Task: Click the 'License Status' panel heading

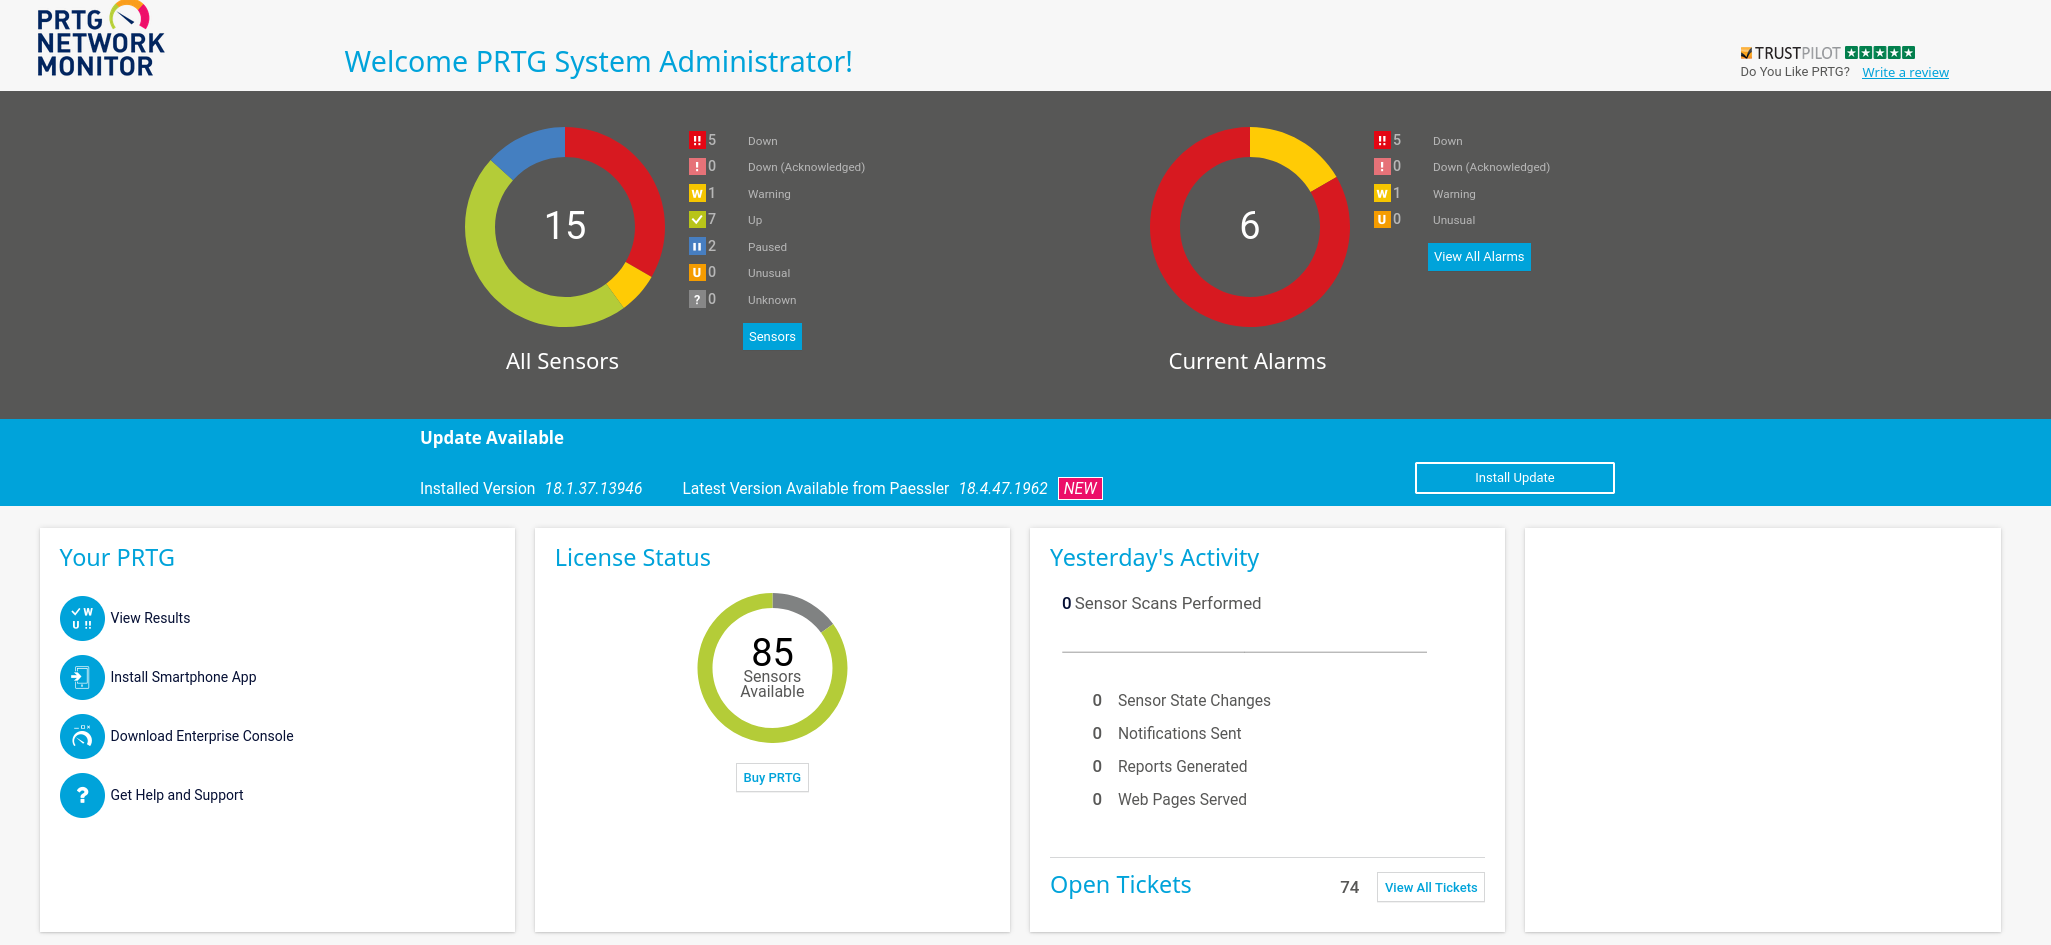Action: (x=633, y=558)
